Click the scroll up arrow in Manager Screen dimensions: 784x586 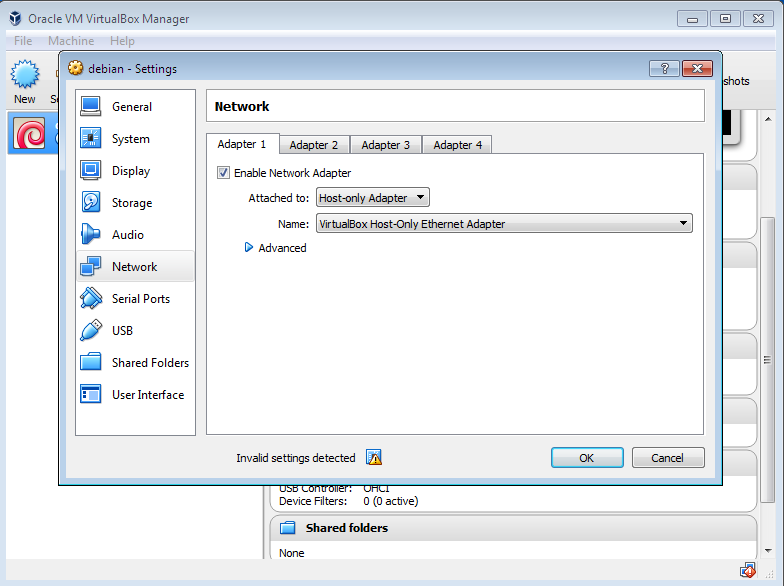(768, 119)
